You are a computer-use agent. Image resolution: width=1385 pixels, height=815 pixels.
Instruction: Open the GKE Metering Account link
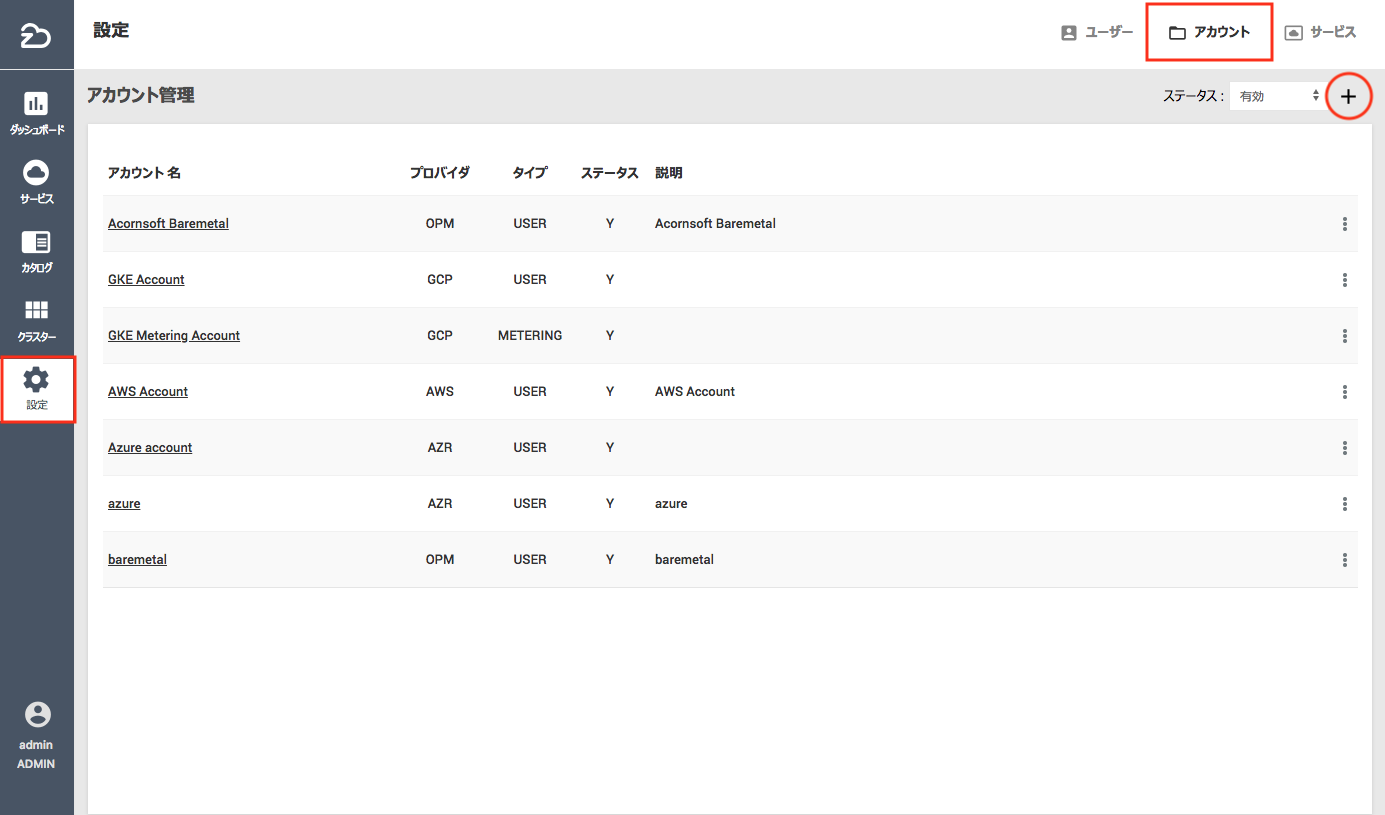tap(174, 336)
